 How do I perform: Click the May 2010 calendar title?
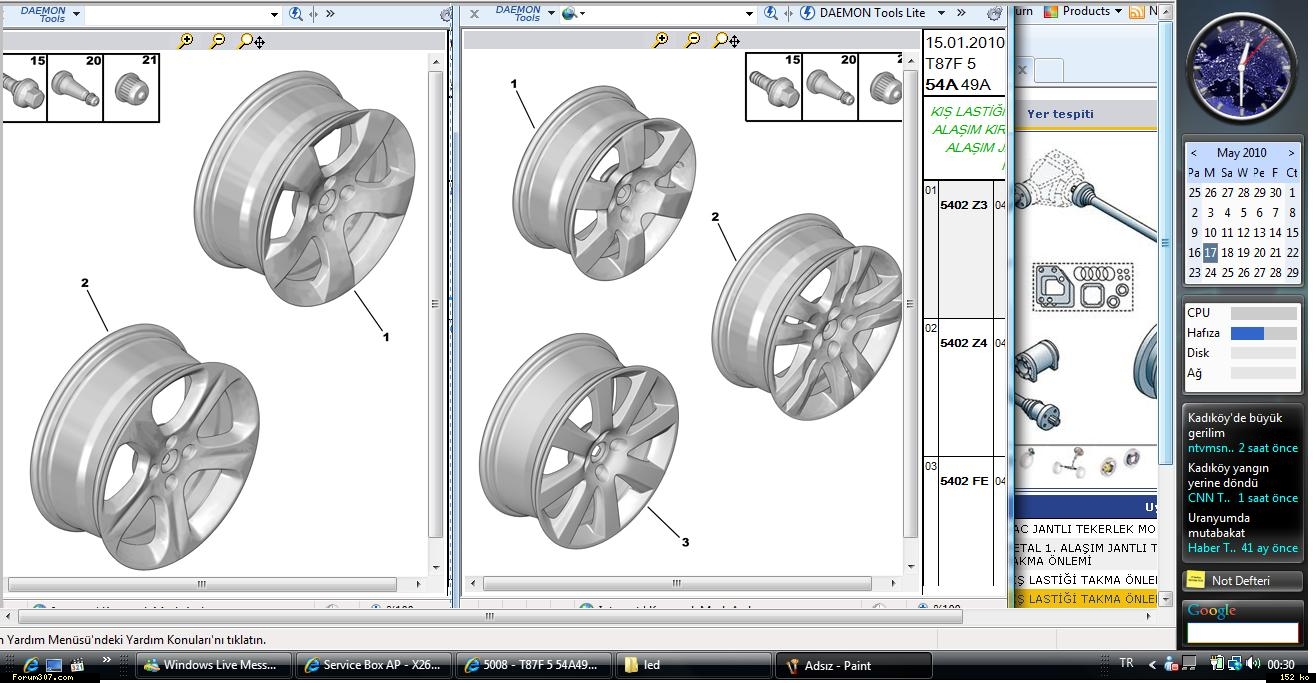pos(1241,153)
